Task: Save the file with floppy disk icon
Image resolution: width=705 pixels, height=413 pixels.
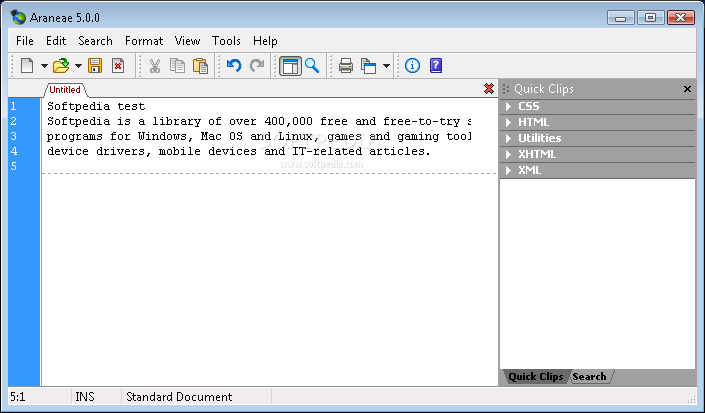Action: click(x=95, y=66)
